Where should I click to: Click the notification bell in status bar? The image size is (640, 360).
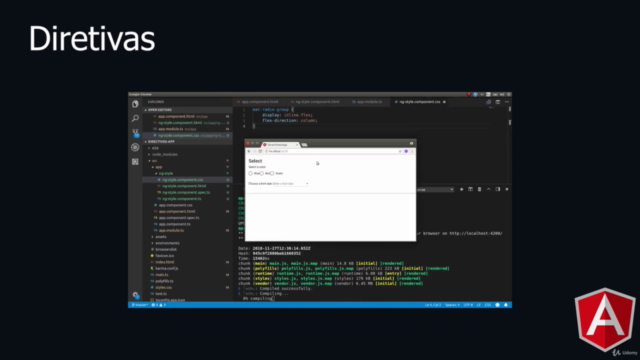506,305
